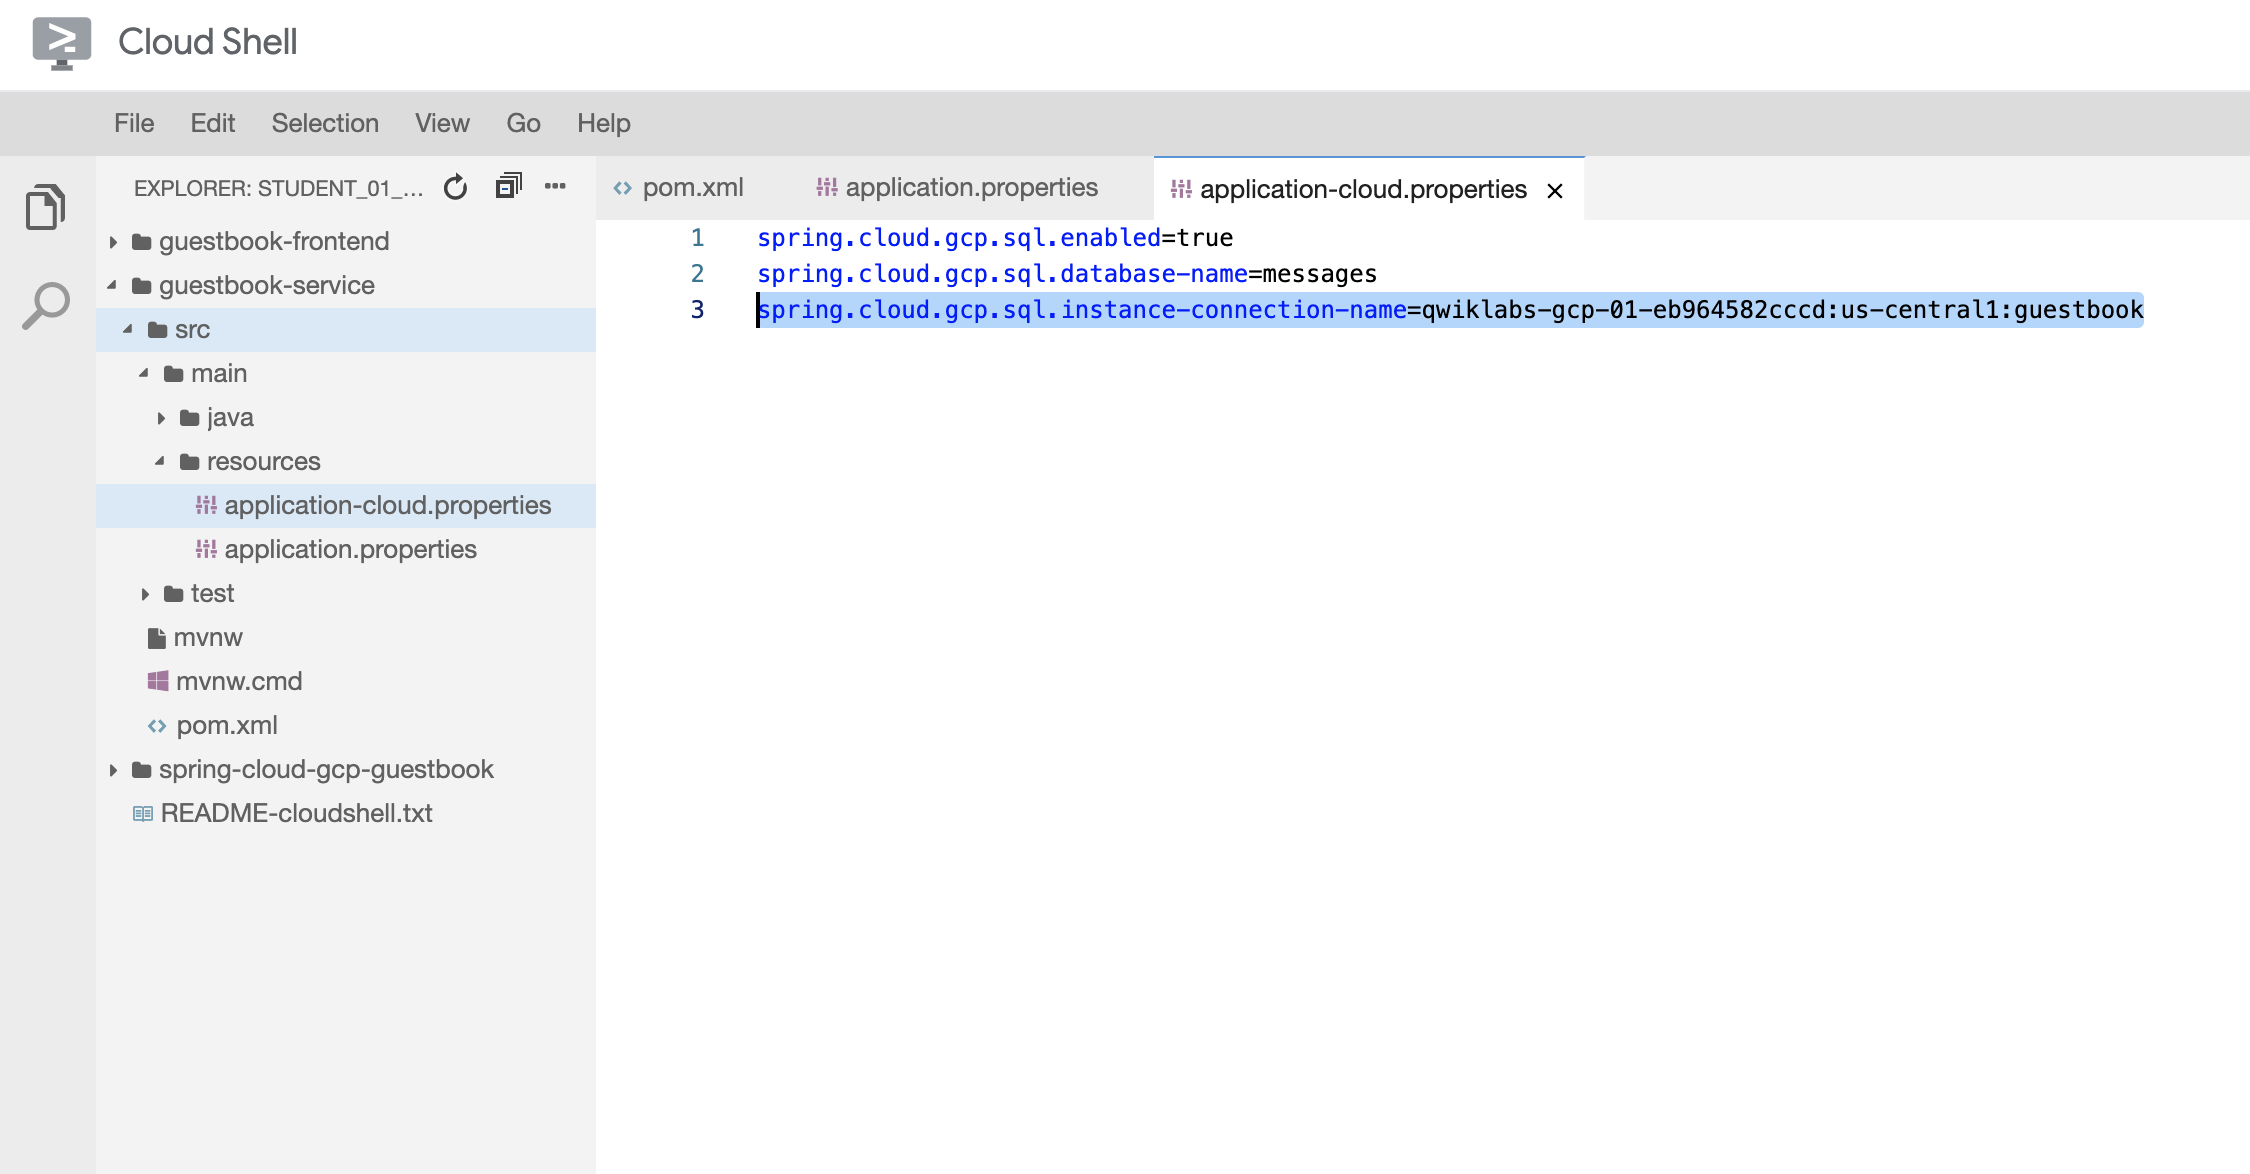This screenshot has height=1174, width=2250.
Task: Expand the java folder arrow
Action: (161, 418)
